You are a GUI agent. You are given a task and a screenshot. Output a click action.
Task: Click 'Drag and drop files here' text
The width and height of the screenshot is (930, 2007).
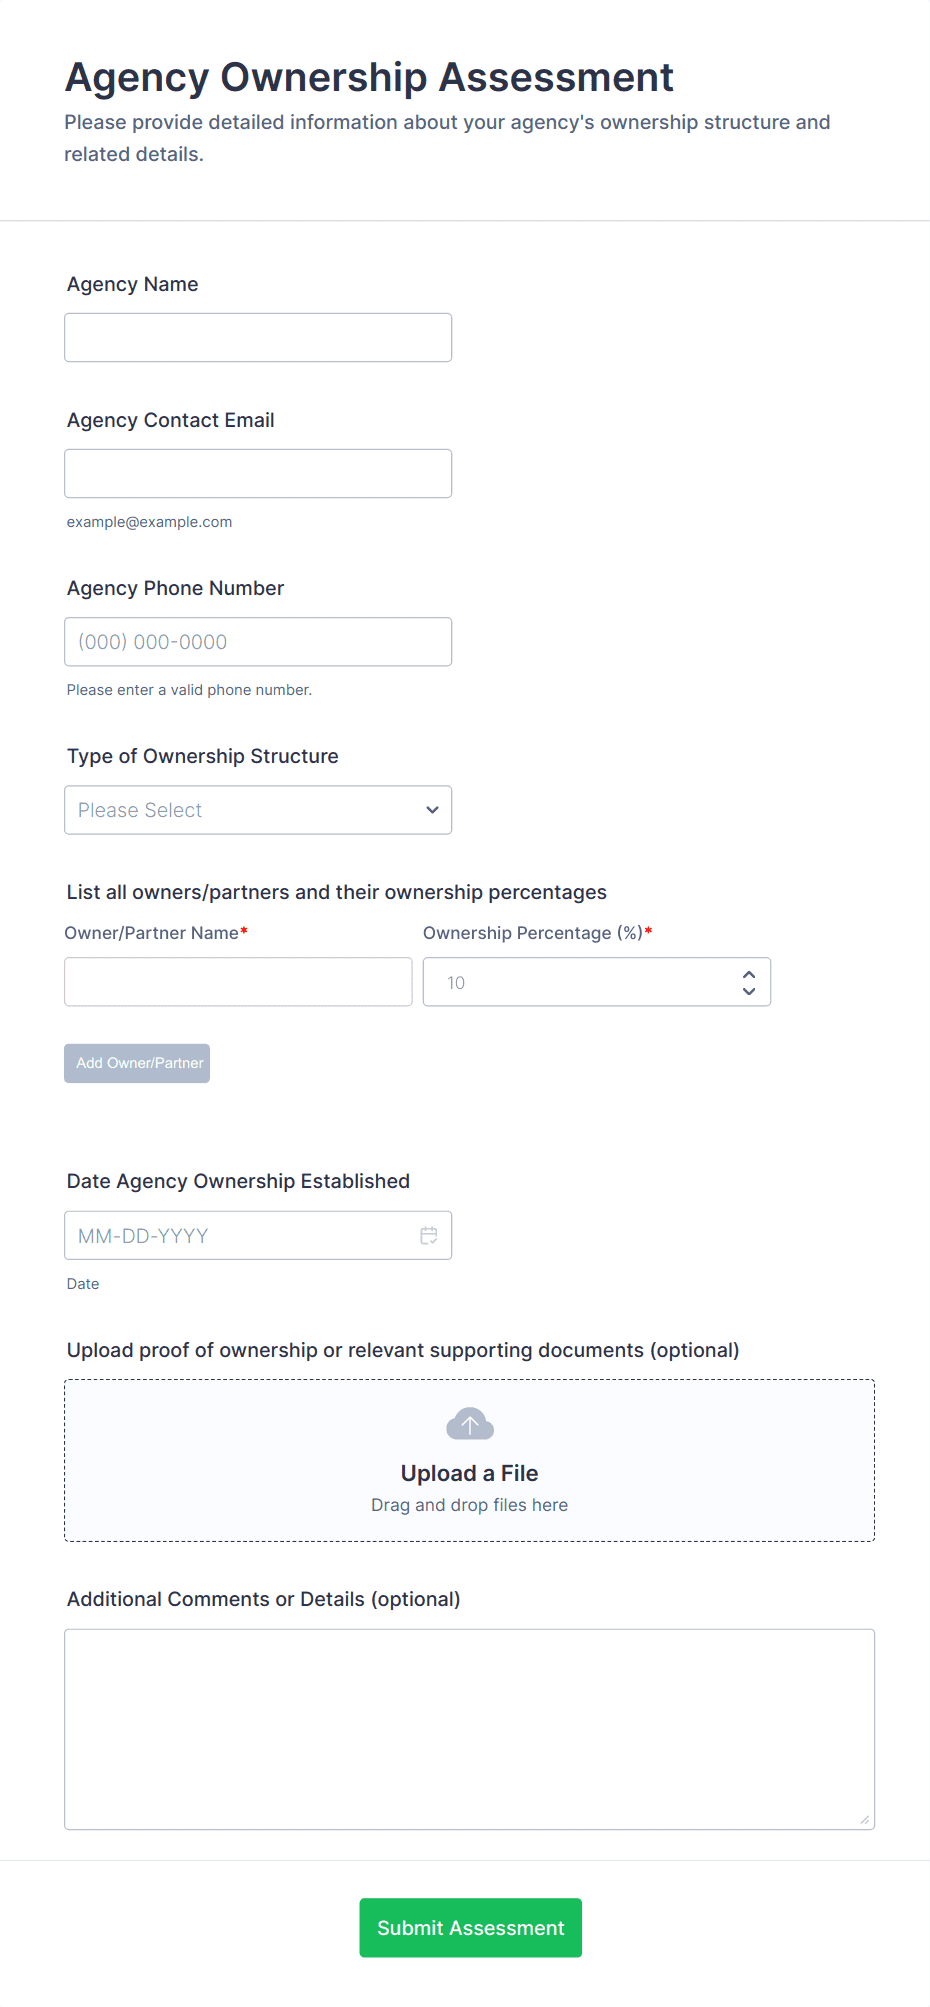[x=470, y=1505]
